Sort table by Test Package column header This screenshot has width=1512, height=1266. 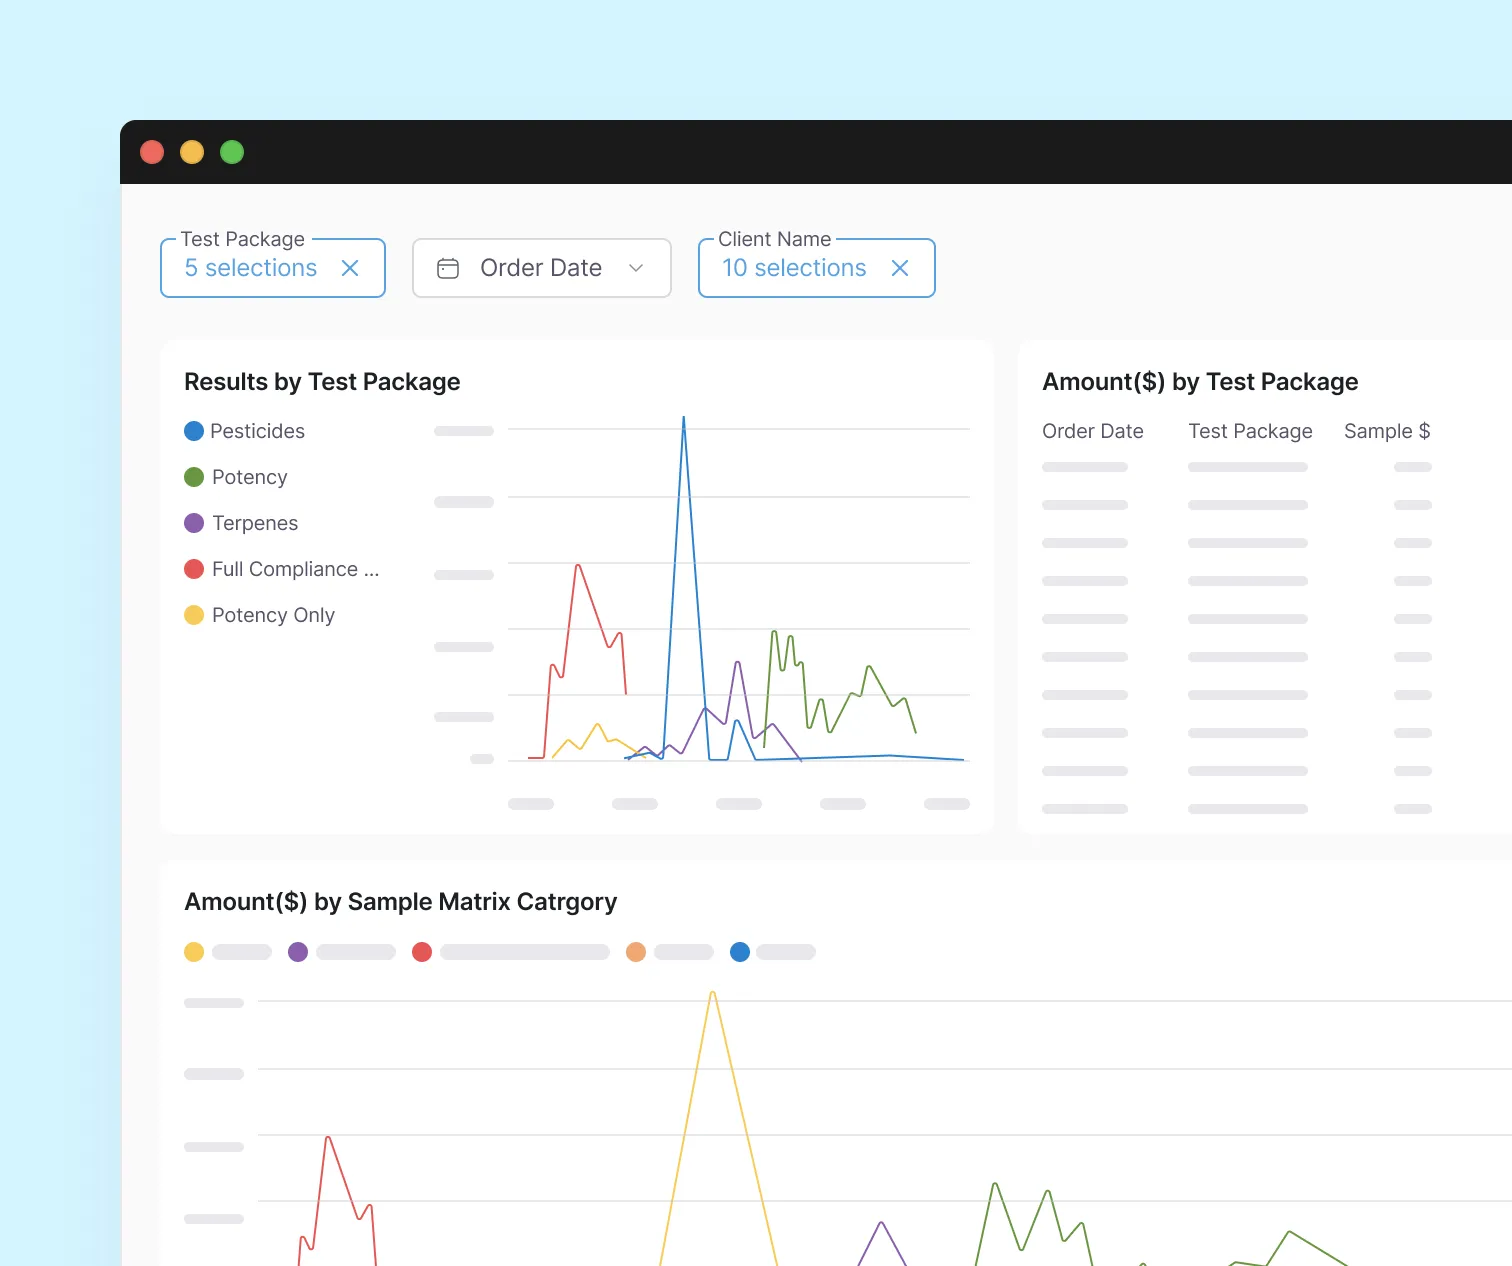(1250, 431)
